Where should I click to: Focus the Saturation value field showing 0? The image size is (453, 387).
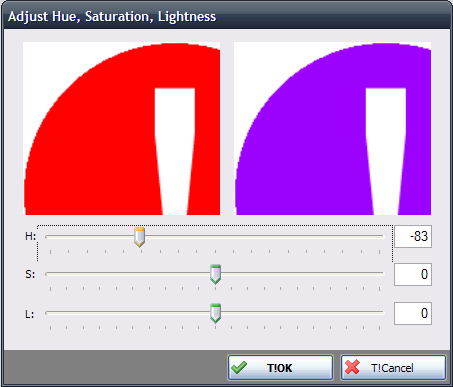click(x=413, y=274)
